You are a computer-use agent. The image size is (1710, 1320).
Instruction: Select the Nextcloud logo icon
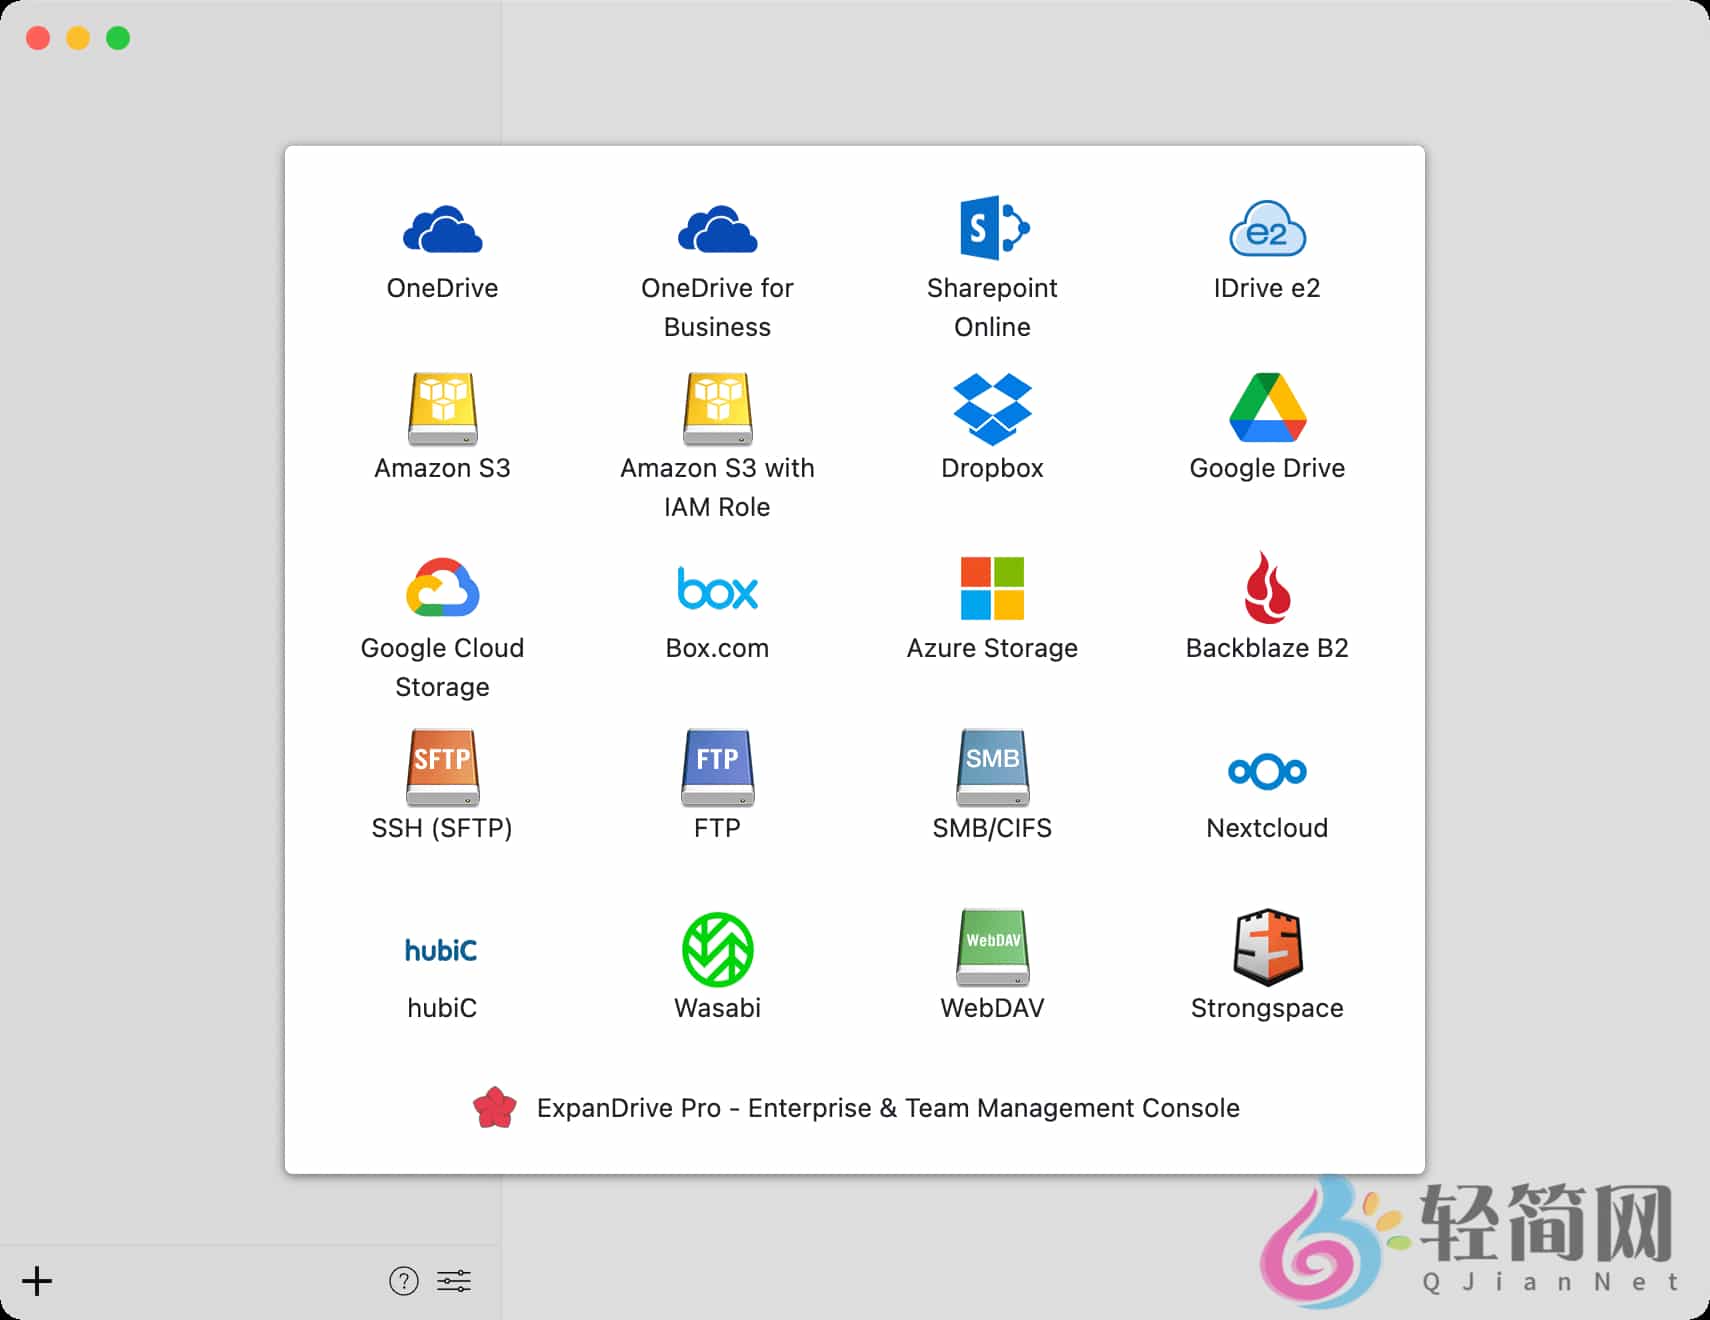(1267, 771)
